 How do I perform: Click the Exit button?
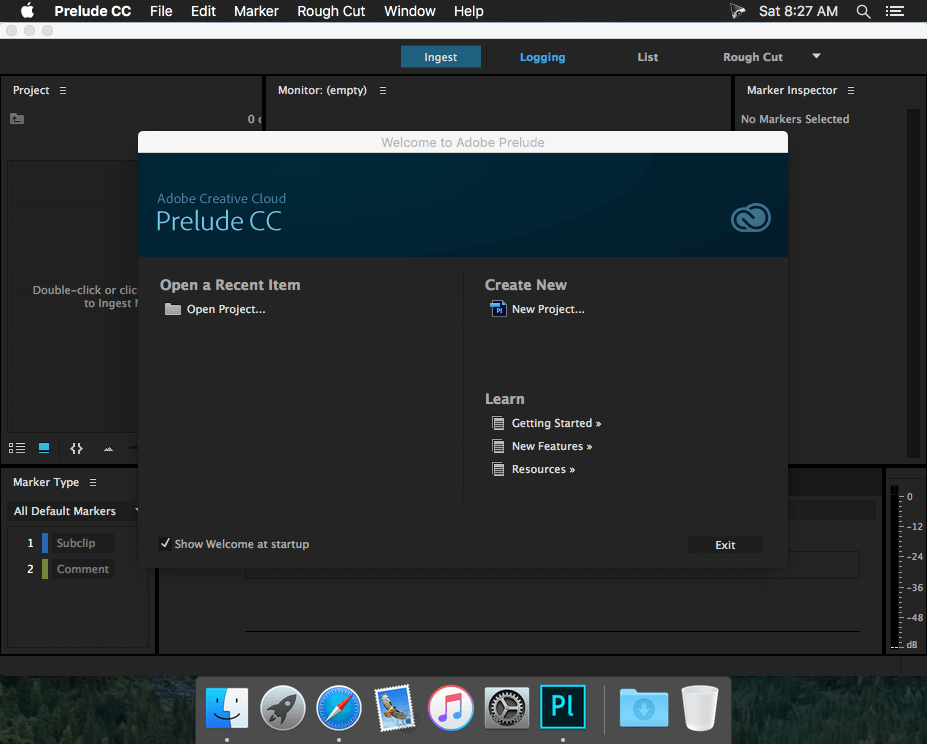point(725,545)
